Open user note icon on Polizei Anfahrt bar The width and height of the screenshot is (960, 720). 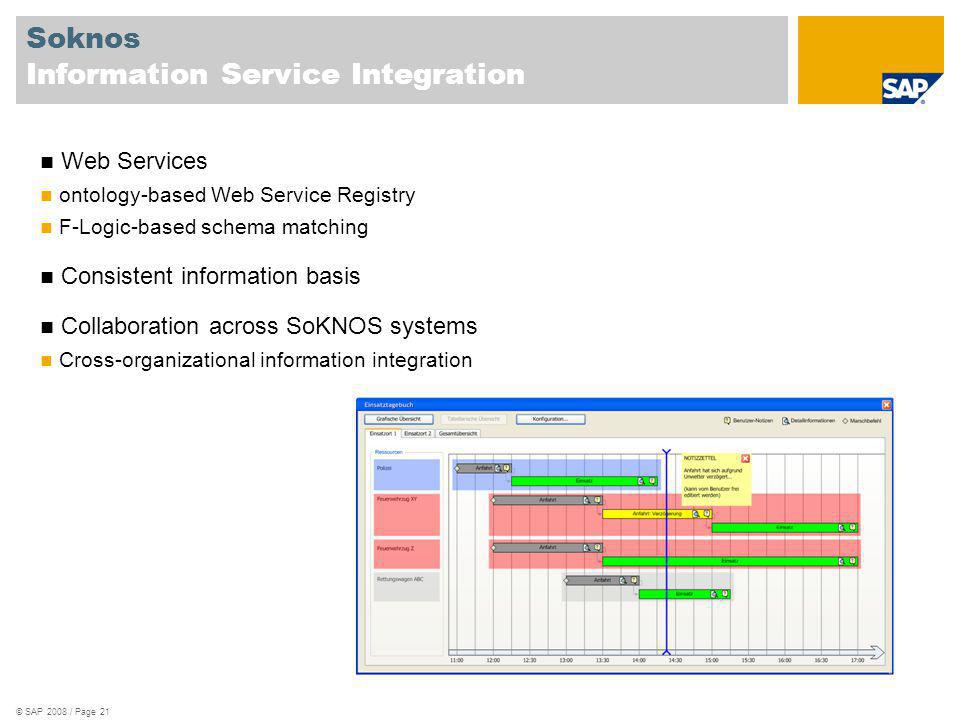506,468
